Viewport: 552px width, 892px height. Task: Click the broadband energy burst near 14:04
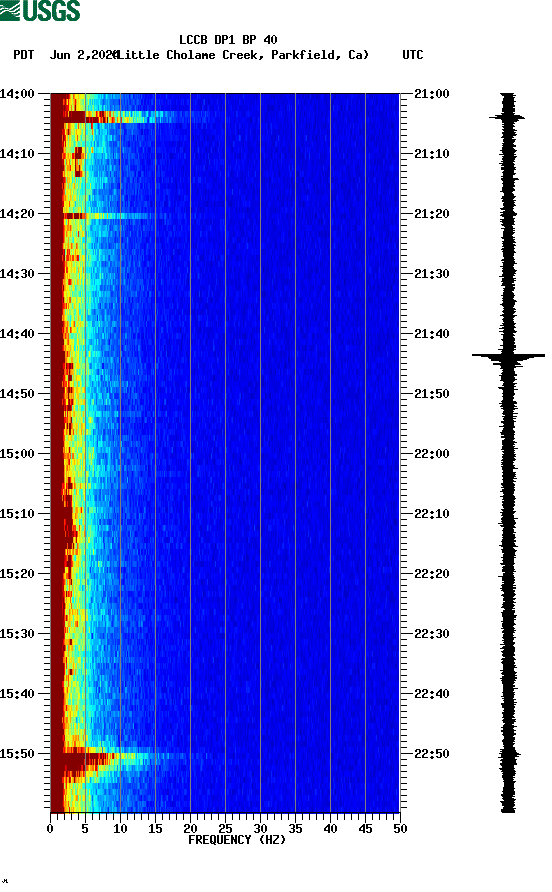[131, 117]
